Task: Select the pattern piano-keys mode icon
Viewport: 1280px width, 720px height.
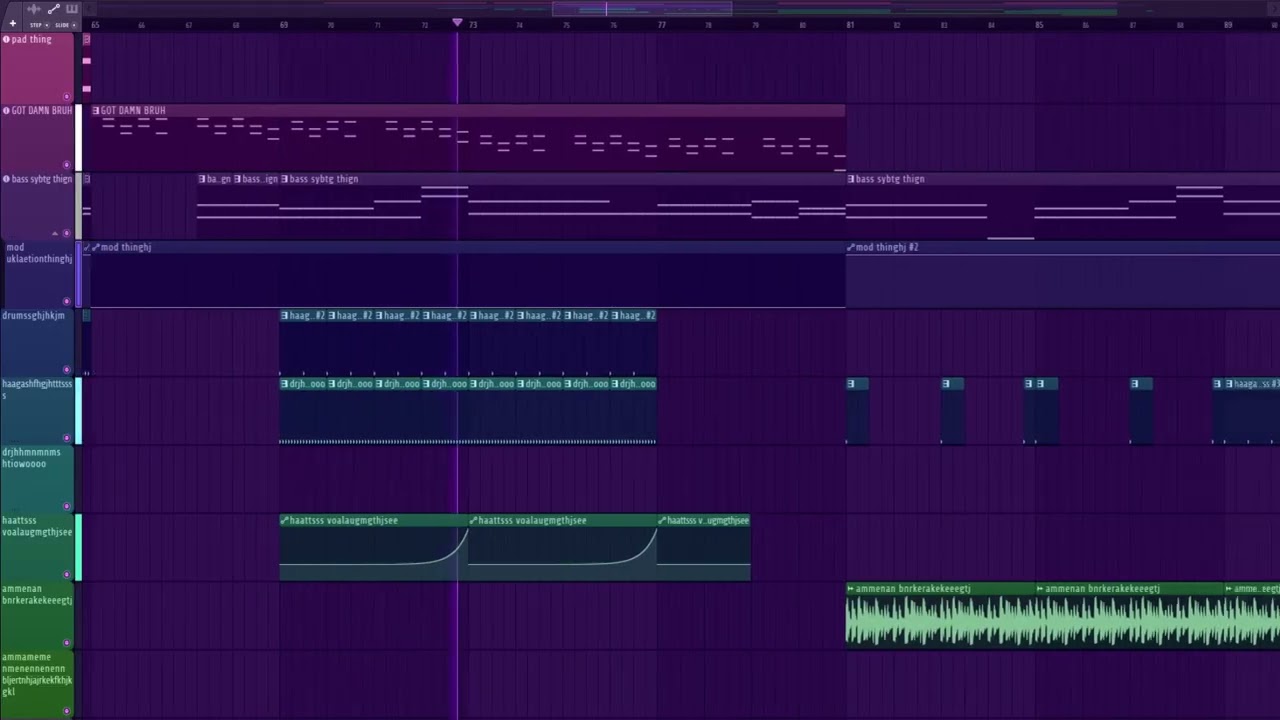Action: 72,9
